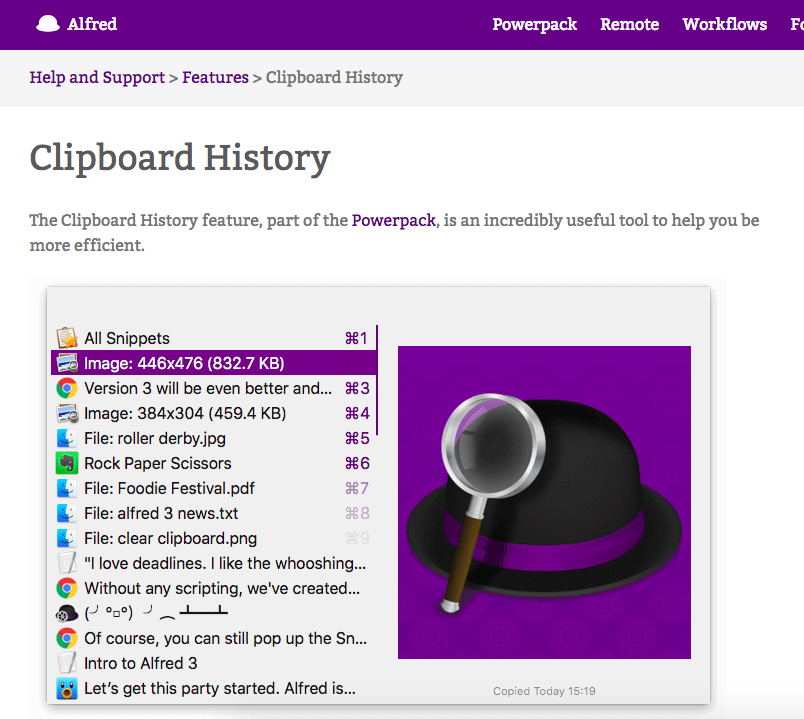Screen dimensions: 804x719
Task: Click text file icon beside Intro to Alfred 3
Action: tap(67, 663)
